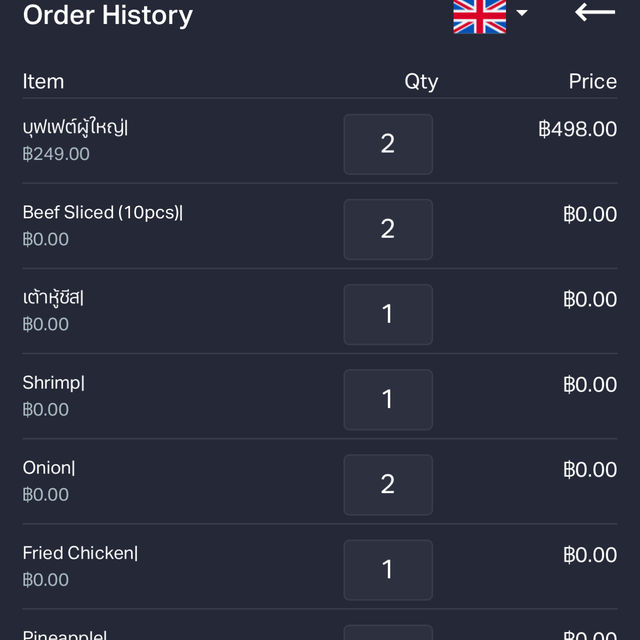Open the Beef Sliced (10pcs) item
The image size is (640, 640).
(x=103, y=213)
